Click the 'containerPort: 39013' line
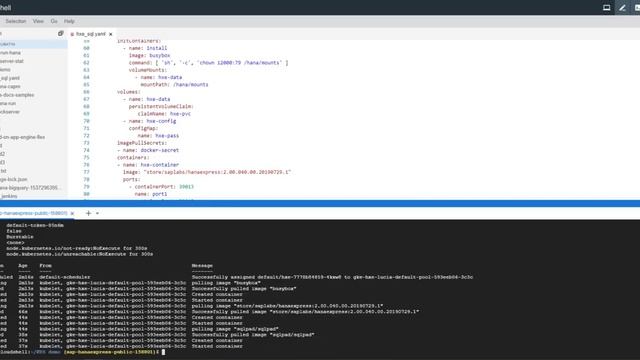Image resolution: width=640 pixels, height=360 pixels. 164,187
